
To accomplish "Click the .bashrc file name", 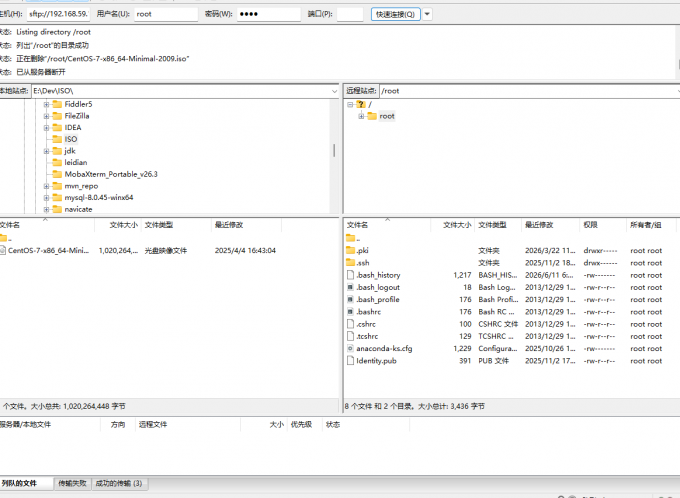I will [x=369, y=311].
